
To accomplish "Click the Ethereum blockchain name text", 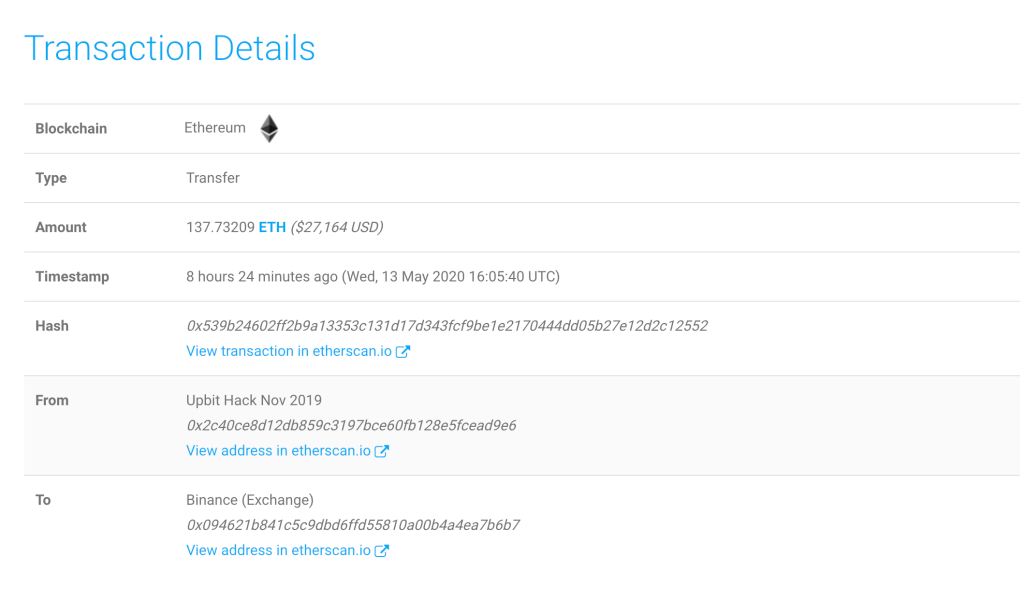I will [x=215, y=128].
